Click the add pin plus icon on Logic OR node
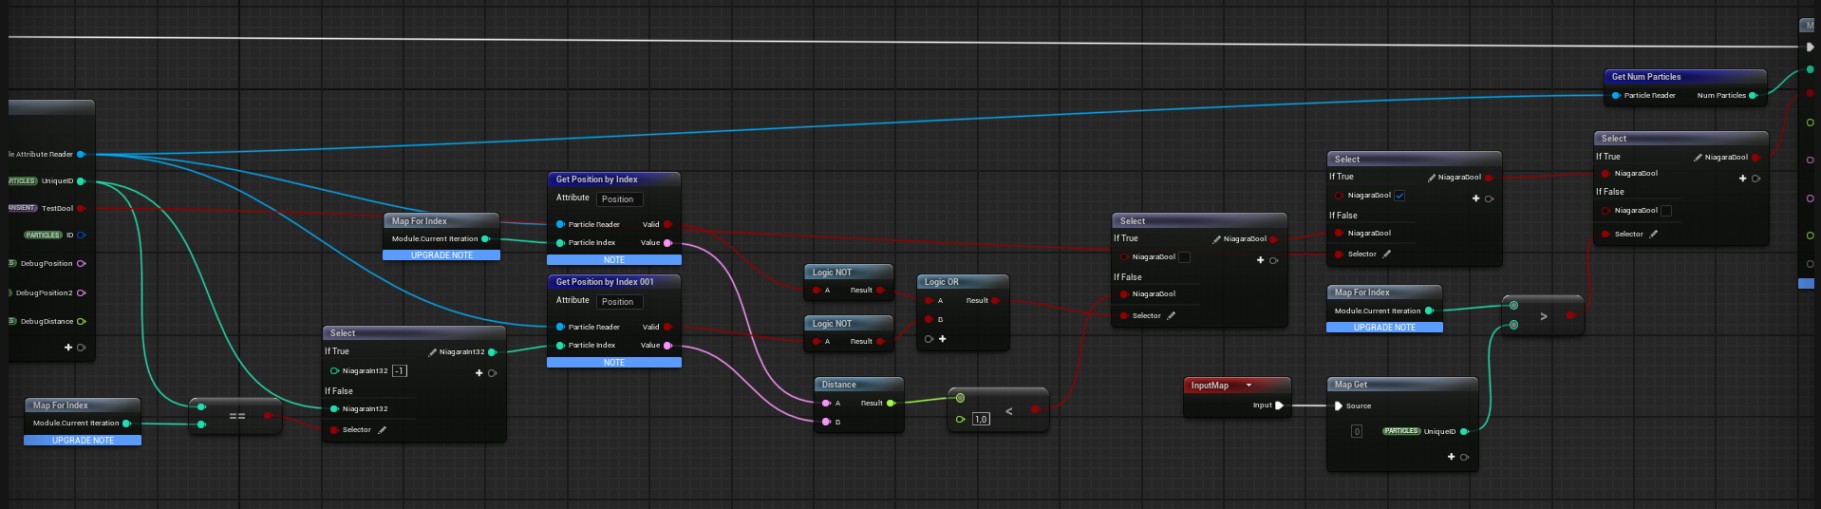1821x509 pixels. click(x=942, y=339)
